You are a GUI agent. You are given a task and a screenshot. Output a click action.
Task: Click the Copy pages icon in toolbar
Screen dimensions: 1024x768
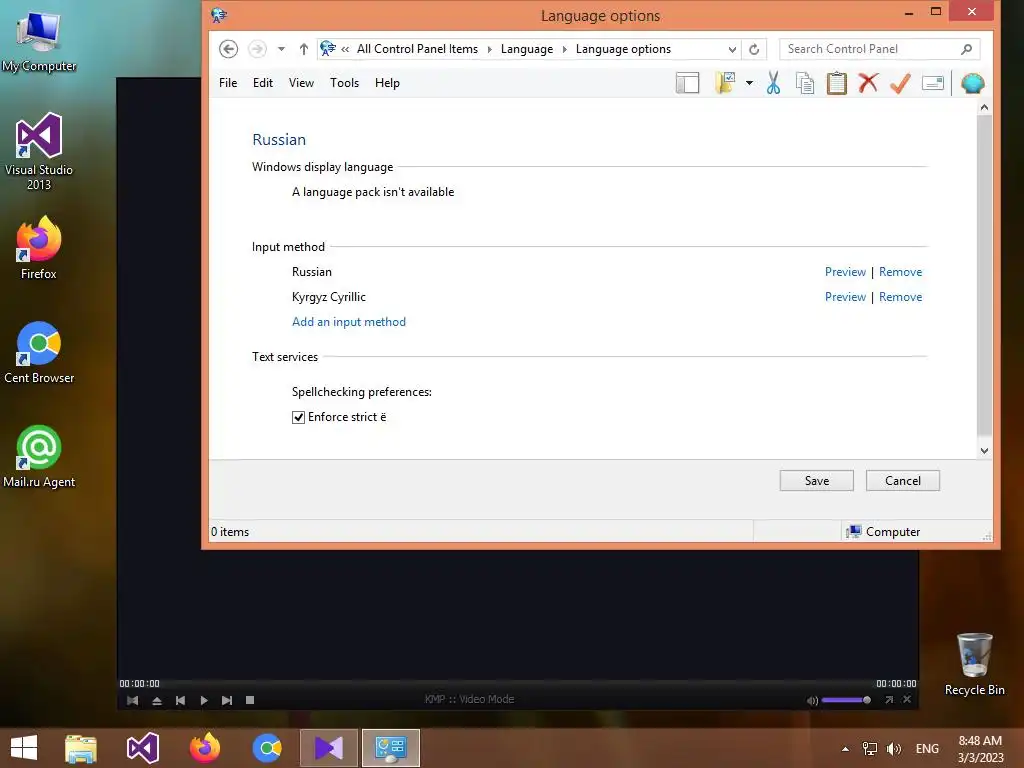[805, 84]
